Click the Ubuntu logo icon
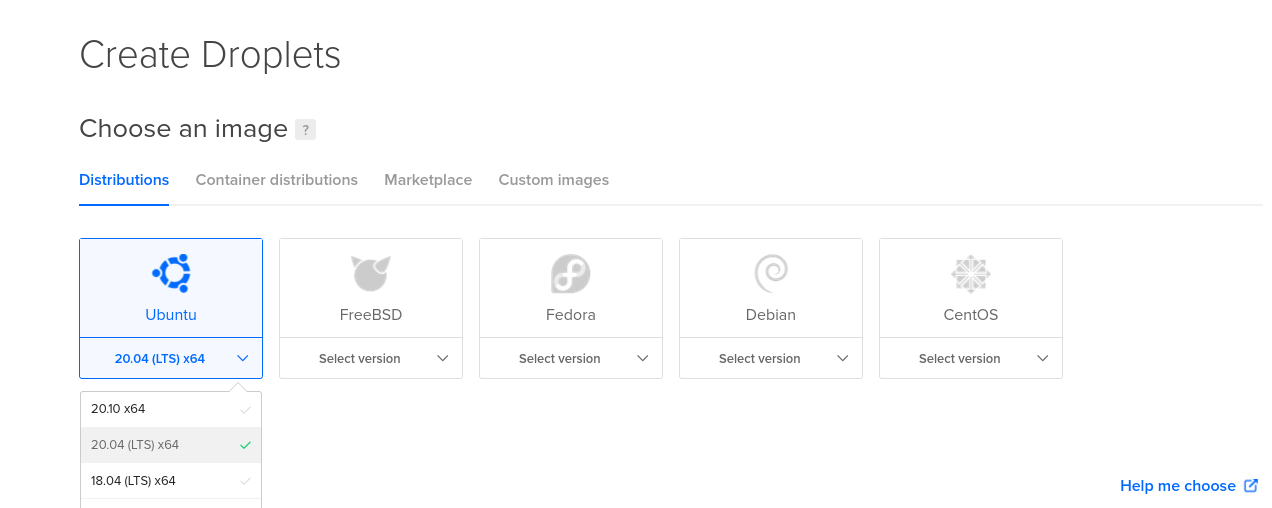This screenshot has width=1272, height=508. 171,273
